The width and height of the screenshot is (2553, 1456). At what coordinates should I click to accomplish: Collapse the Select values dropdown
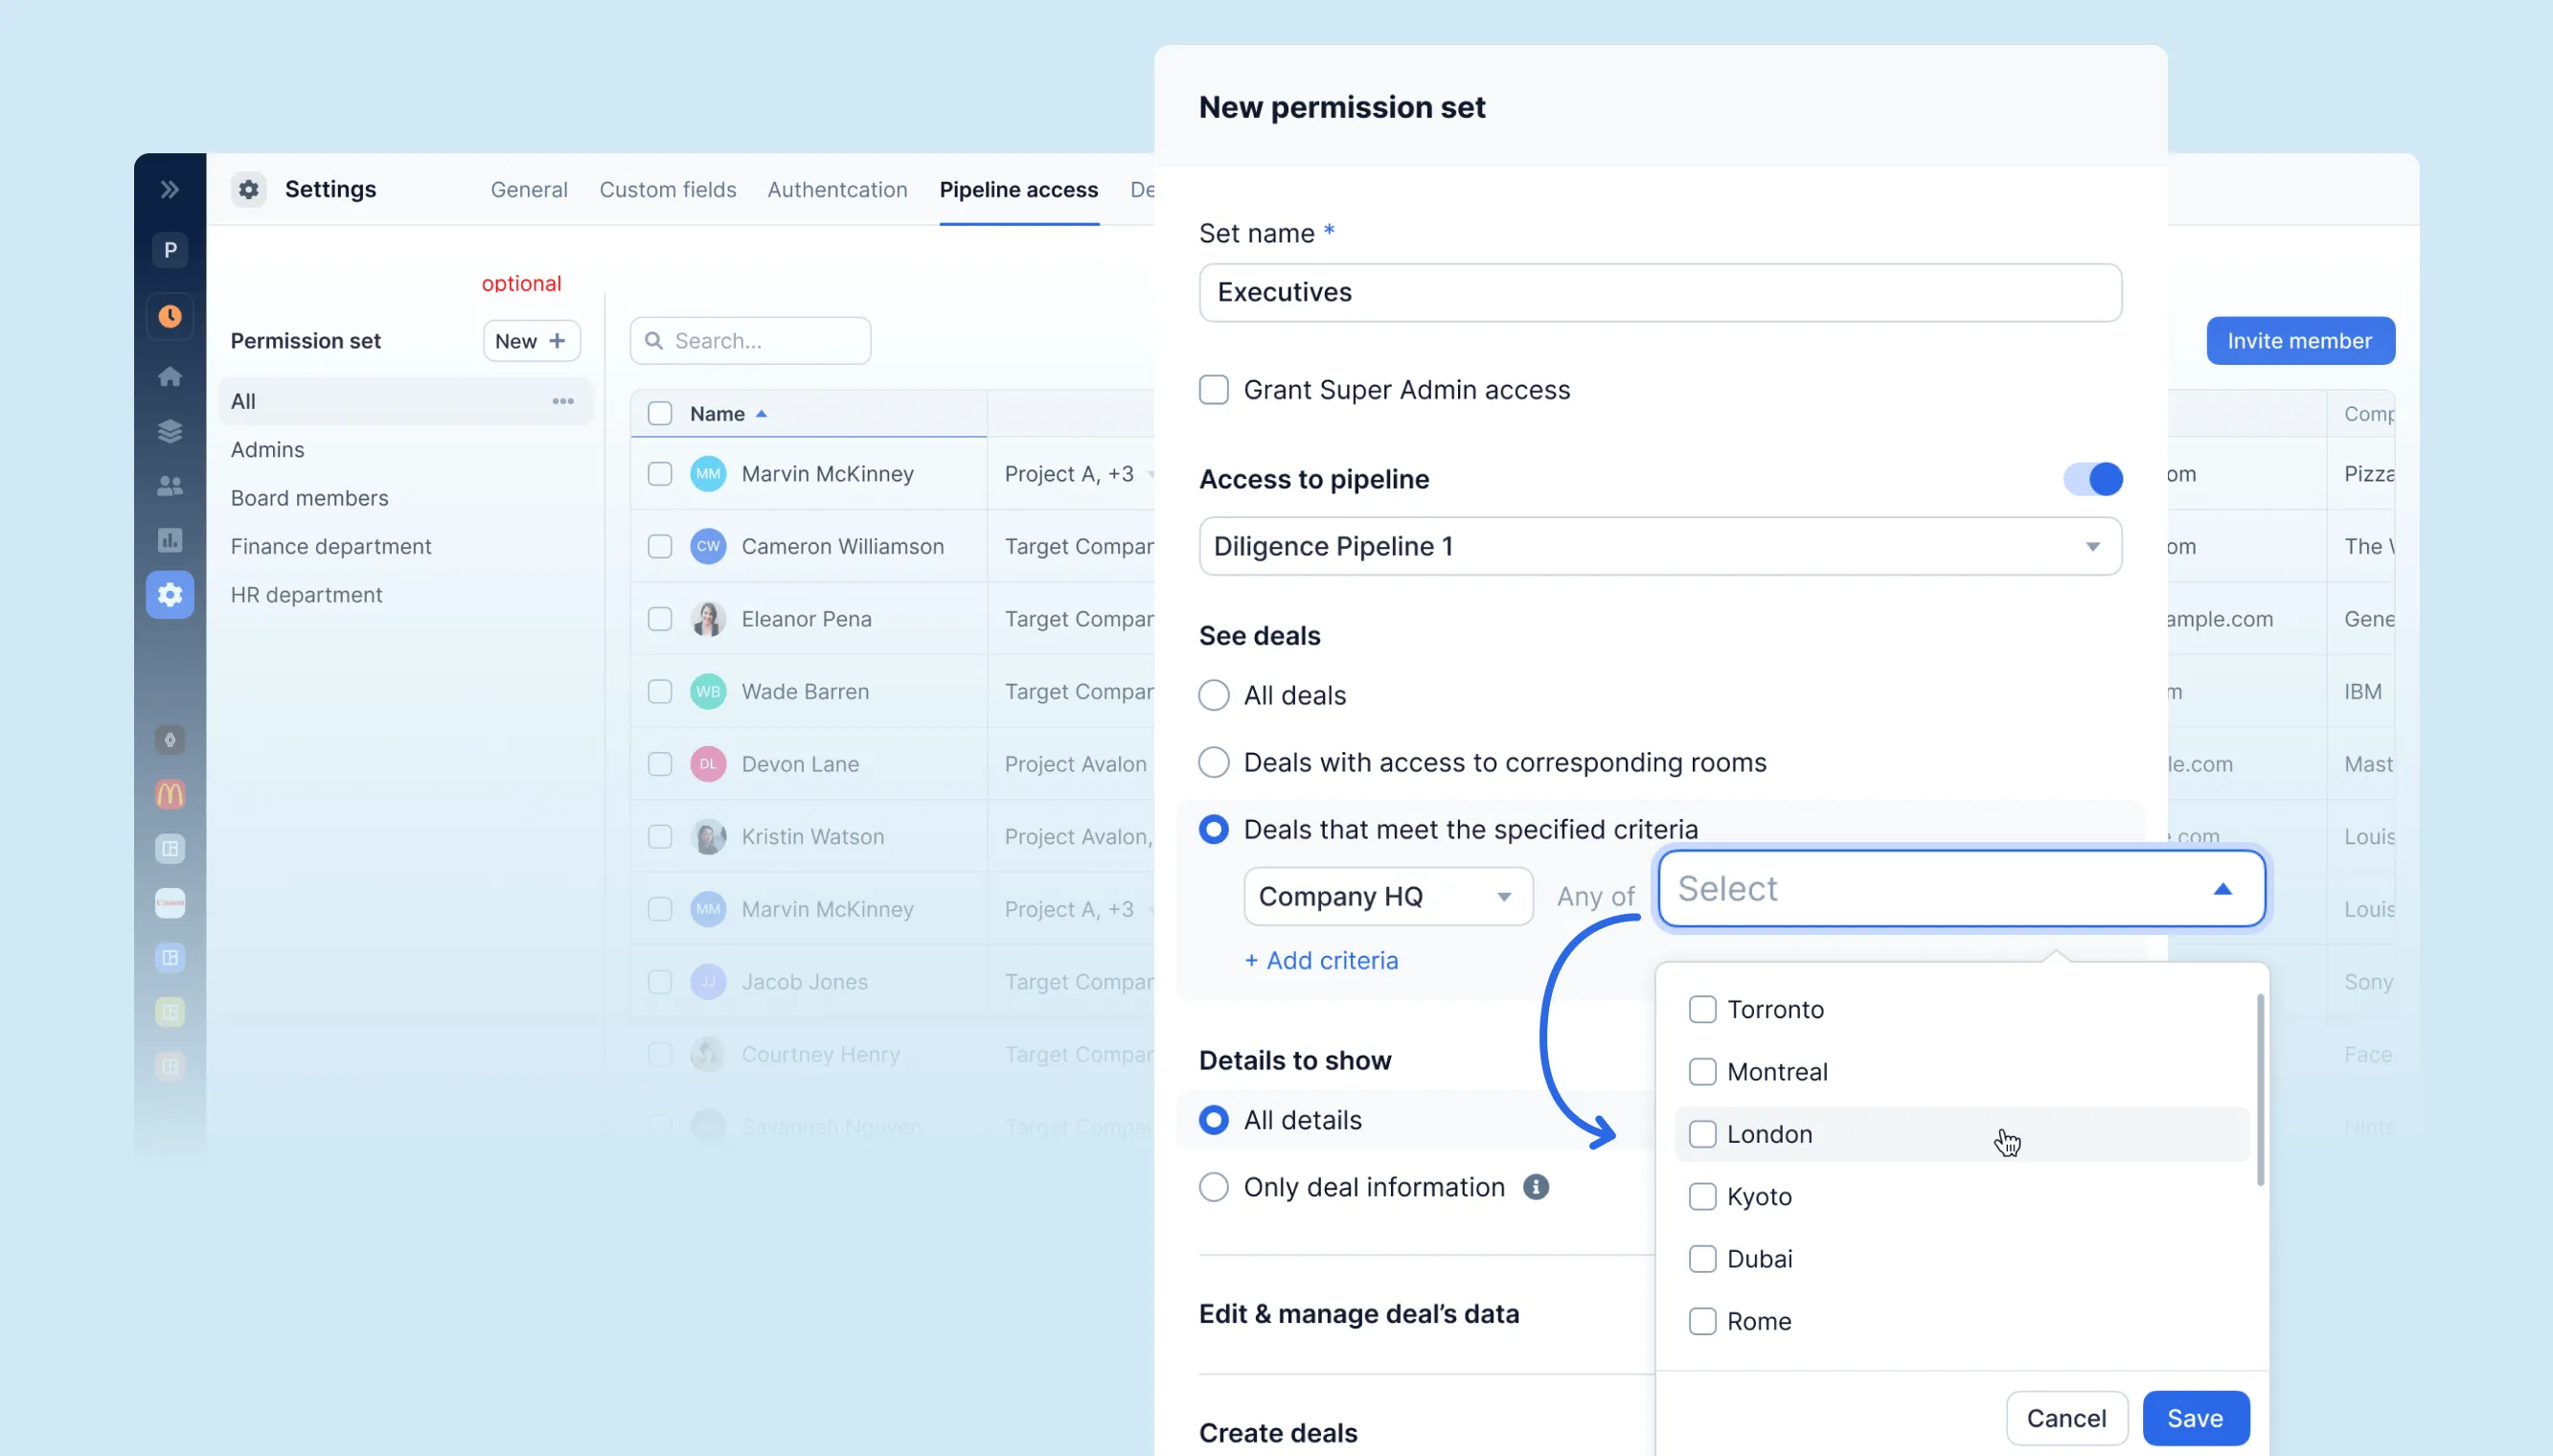(x=2222, y=889)
